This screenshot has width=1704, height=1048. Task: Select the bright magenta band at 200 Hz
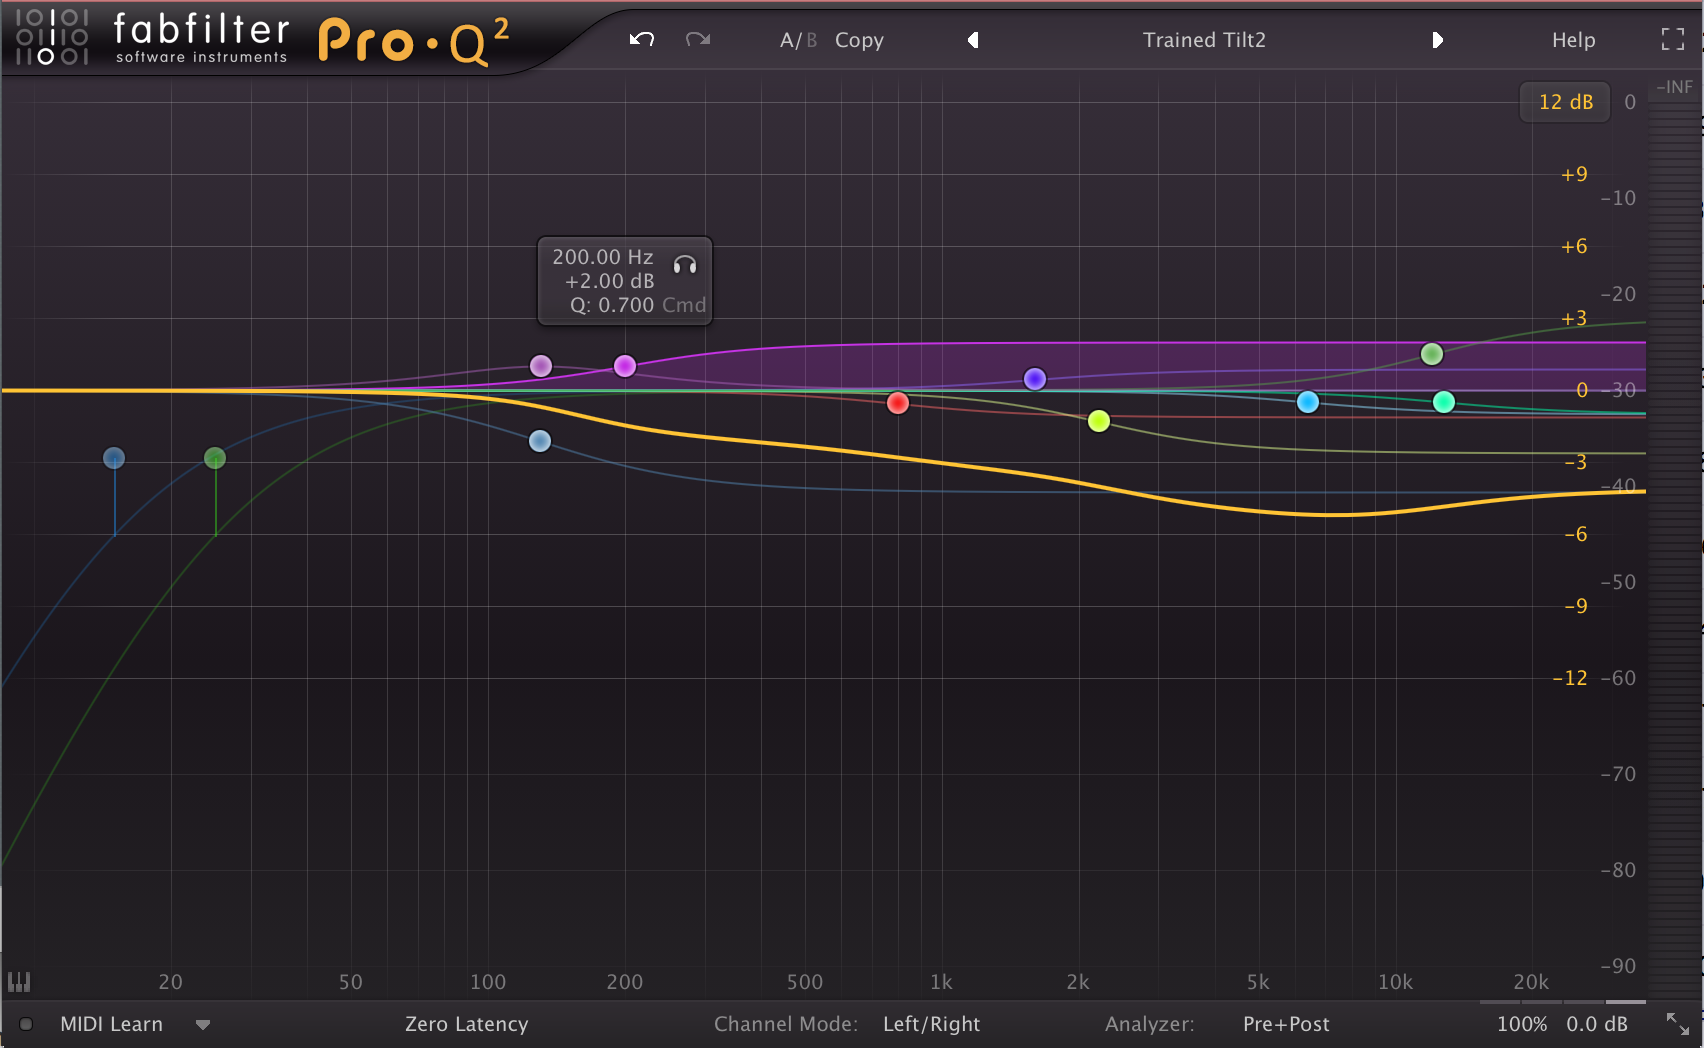pyautogui.click(x=625, y=366)
